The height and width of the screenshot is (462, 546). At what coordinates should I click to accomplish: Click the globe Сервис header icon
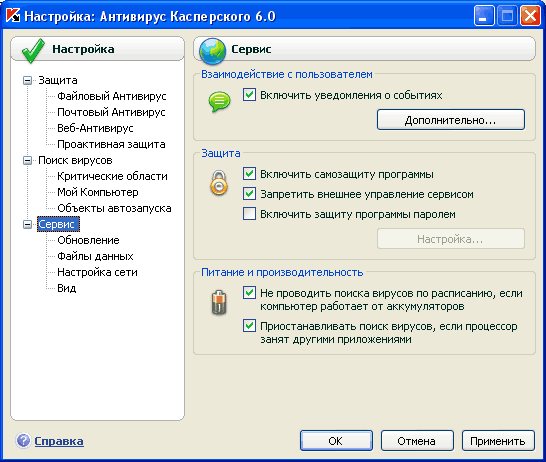pos(212,52)
